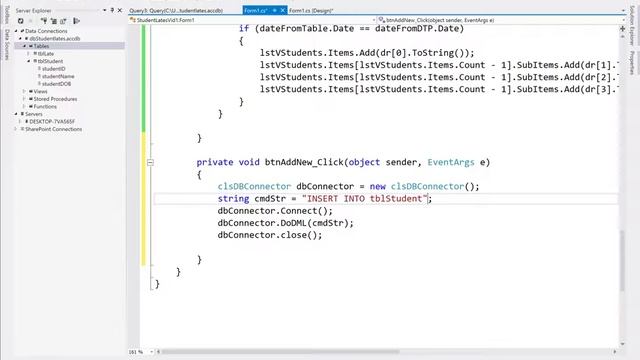640x360 pixels.
Task: Open Server Explorer window options dropdown arrow
Action: pyautogui.click(x=104, y=10)
